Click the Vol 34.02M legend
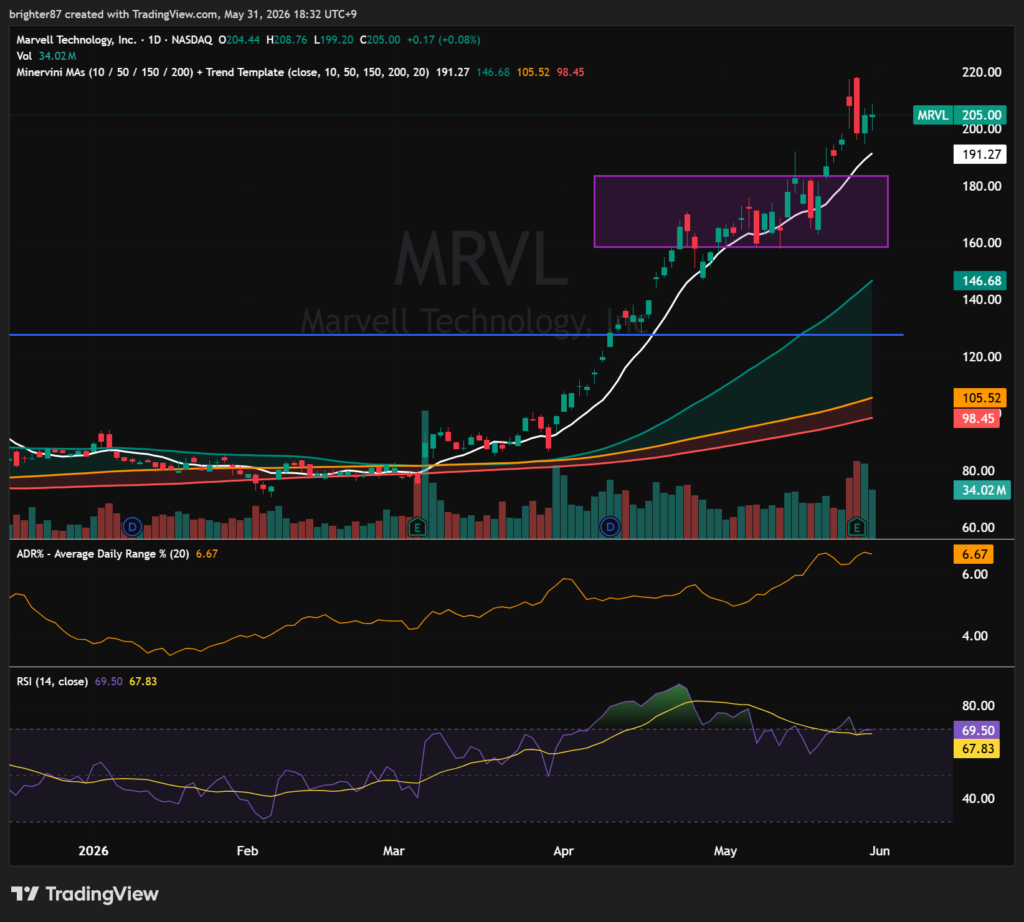The height and width of the screenshot is (922, 1024). tap(46, 56)
